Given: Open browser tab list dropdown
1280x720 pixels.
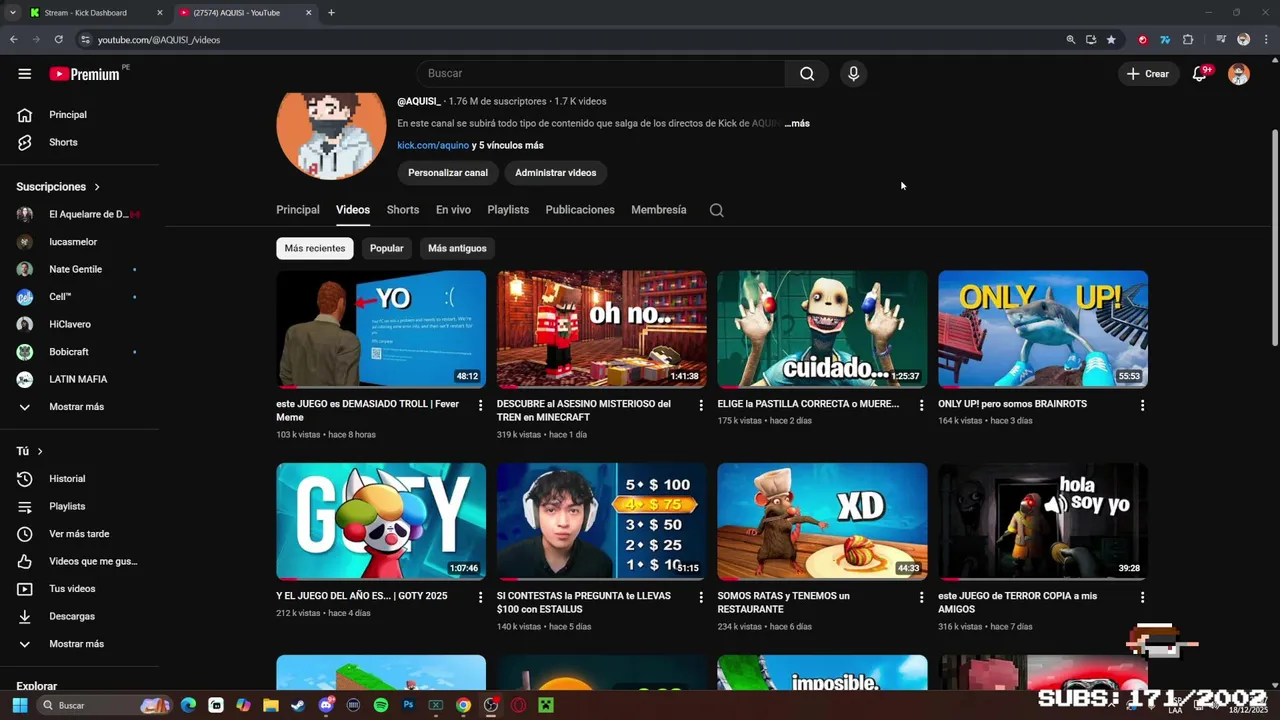Looking at the screenshot, I should [12, 13].
